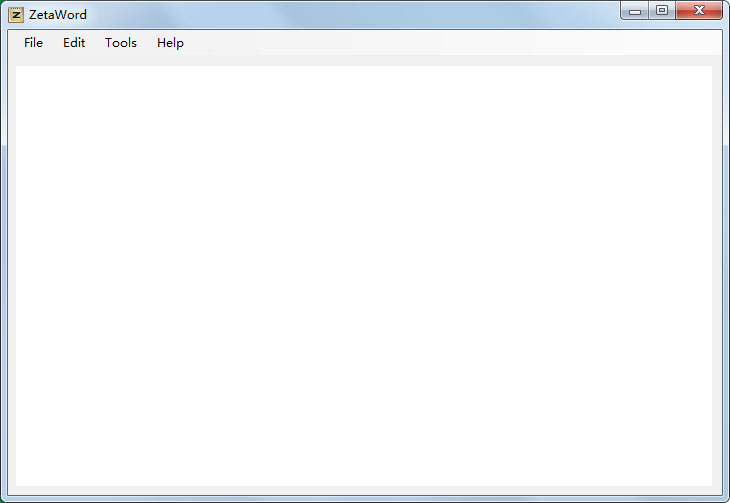The width and height of the screenshot is (730, 503).
Task: Click the bottom window border edge
Action: click(x=364, y=499)
